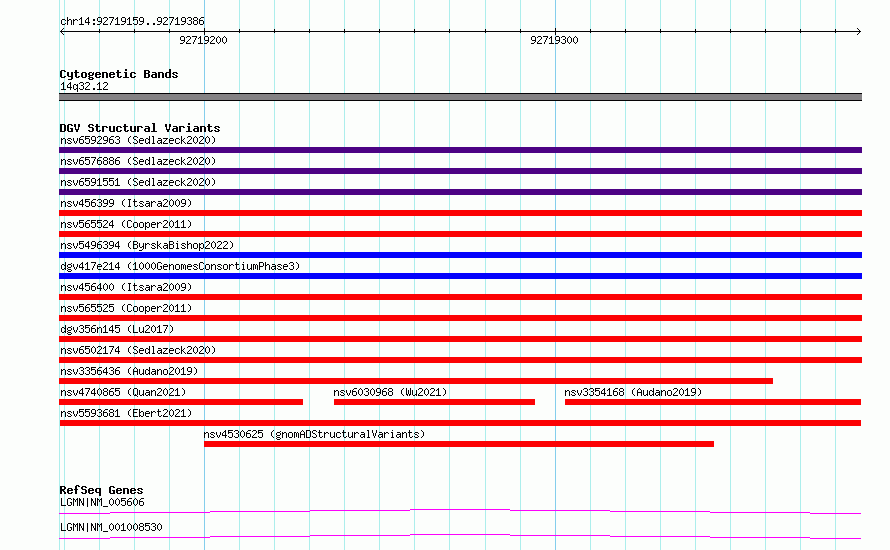890x550 pixels.
Task: Click the purple bar for nsv6592963
Action: pos(460,150)
